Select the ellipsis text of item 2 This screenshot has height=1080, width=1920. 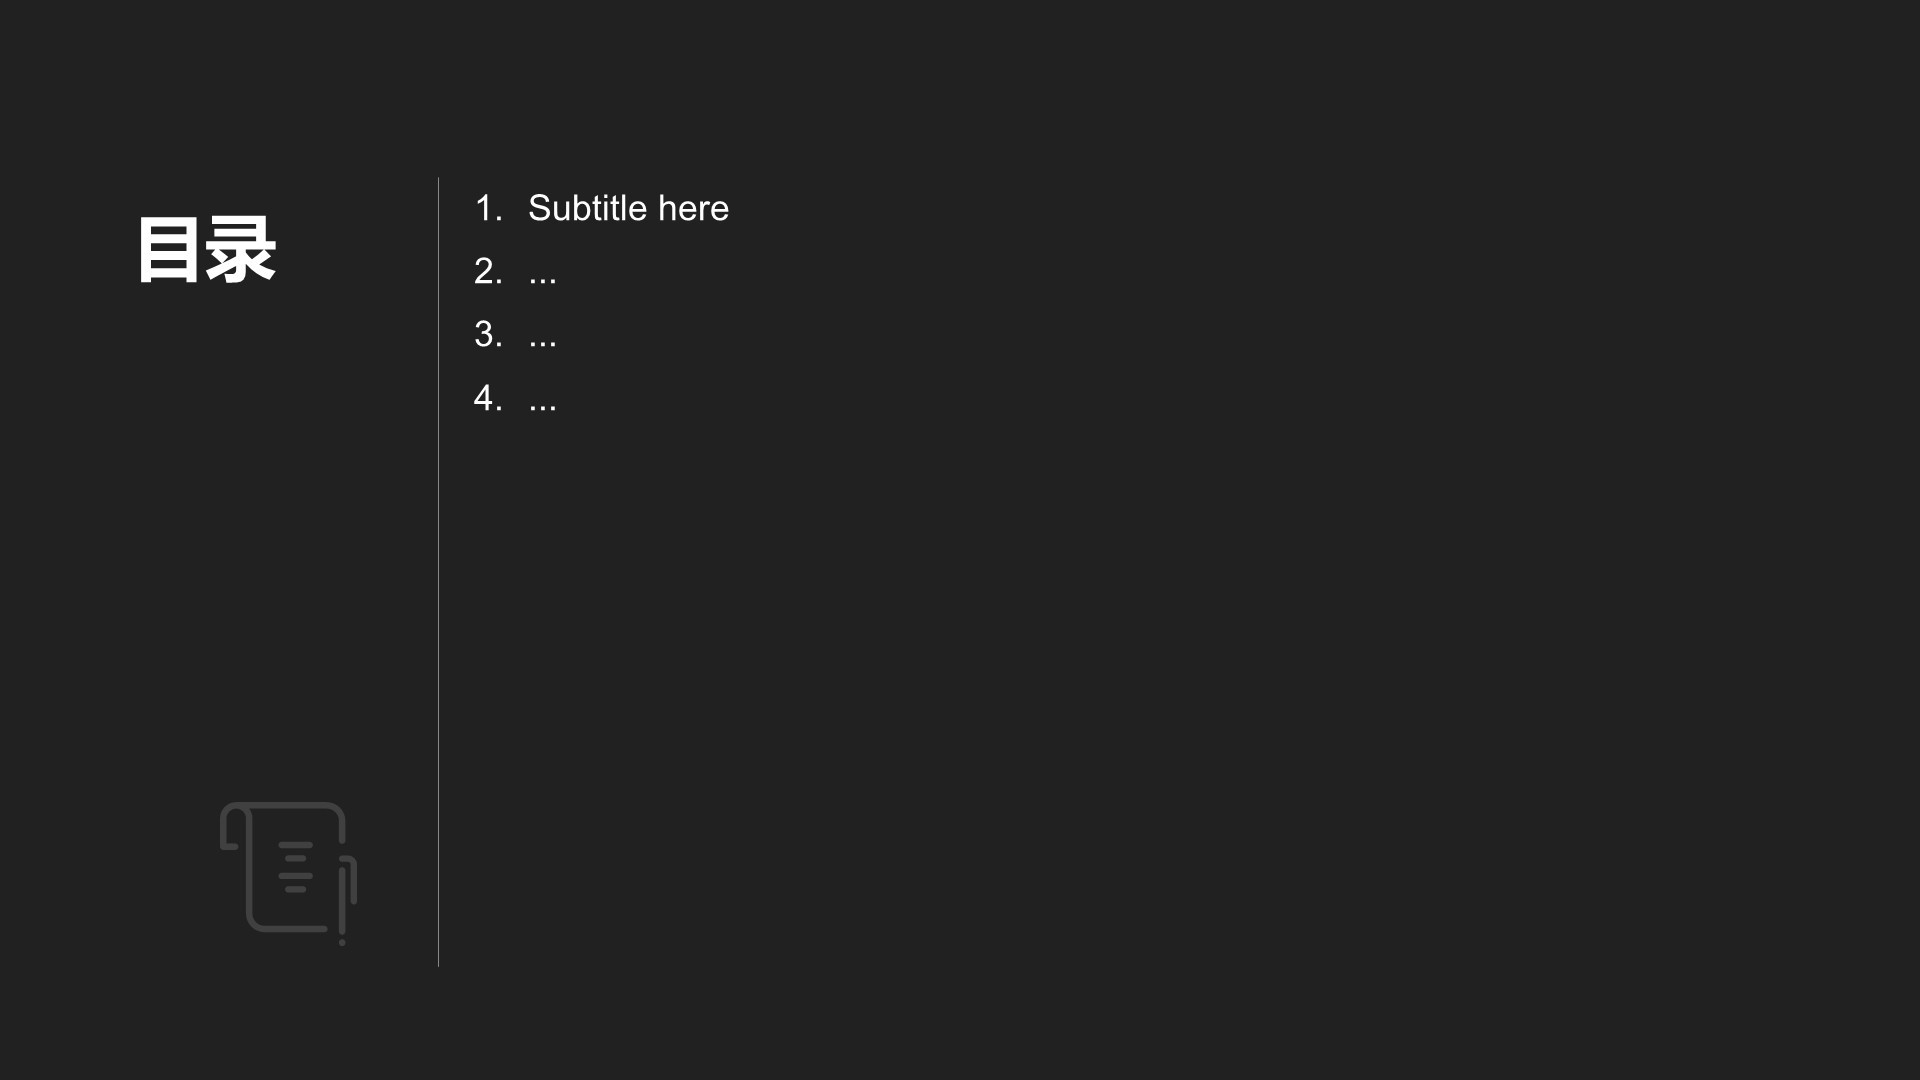[x=542, y=276]
